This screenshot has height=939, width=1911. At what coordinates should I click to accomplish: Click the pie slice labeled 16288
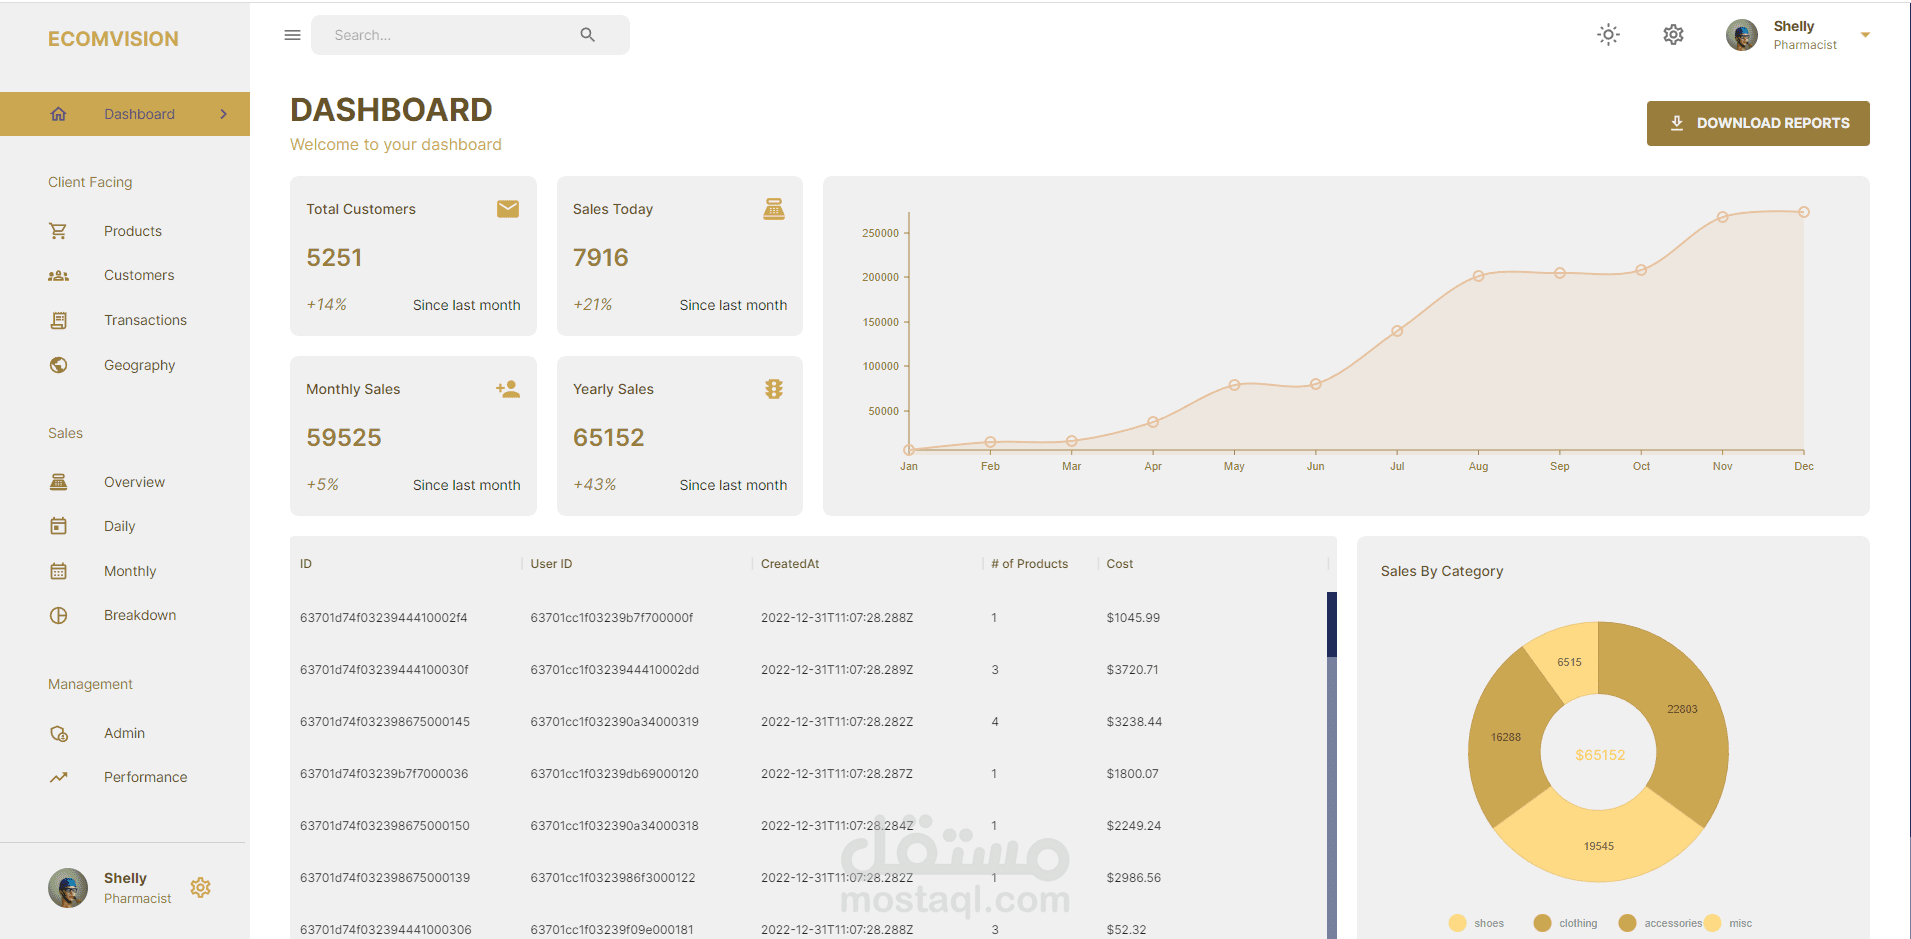tap(1507, 737)
